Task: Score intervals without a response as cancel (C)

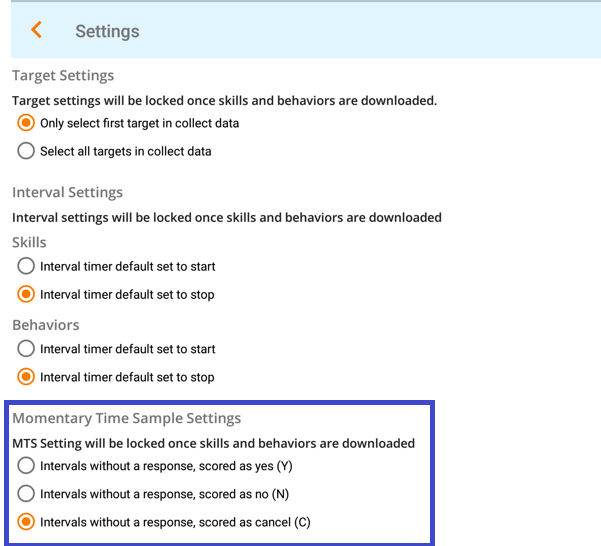Action: point(26,521)
